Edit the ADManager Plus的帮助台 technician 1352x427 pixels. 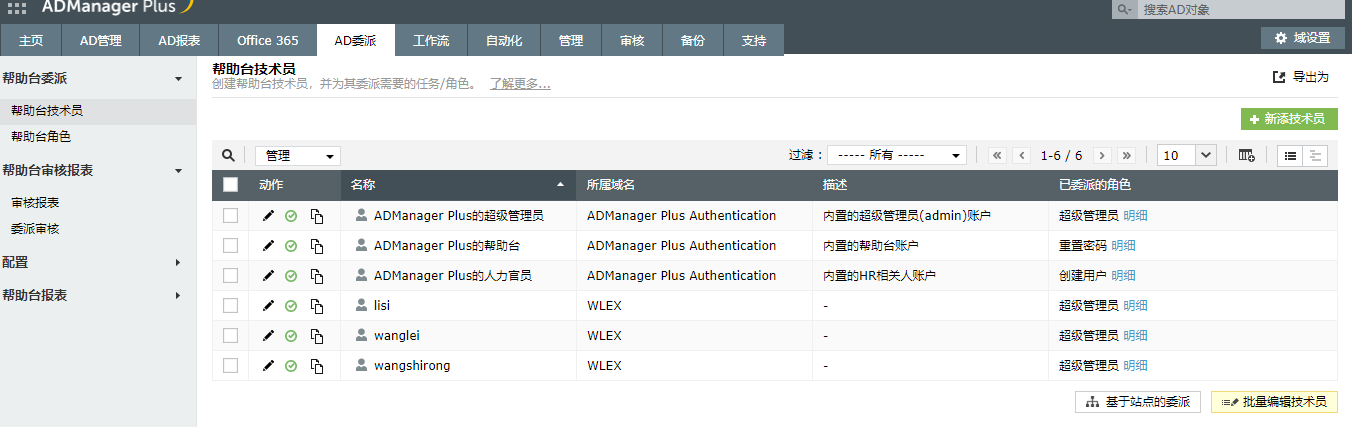tap(268, 245)
